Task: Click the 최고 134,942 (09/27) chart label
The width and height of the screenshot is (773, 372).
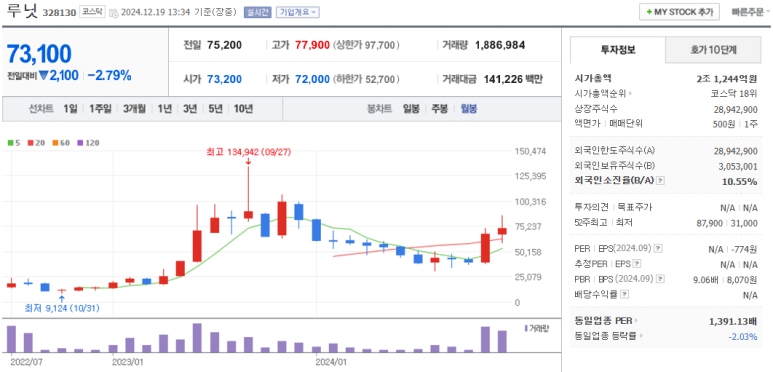Action: click(249, 152)
